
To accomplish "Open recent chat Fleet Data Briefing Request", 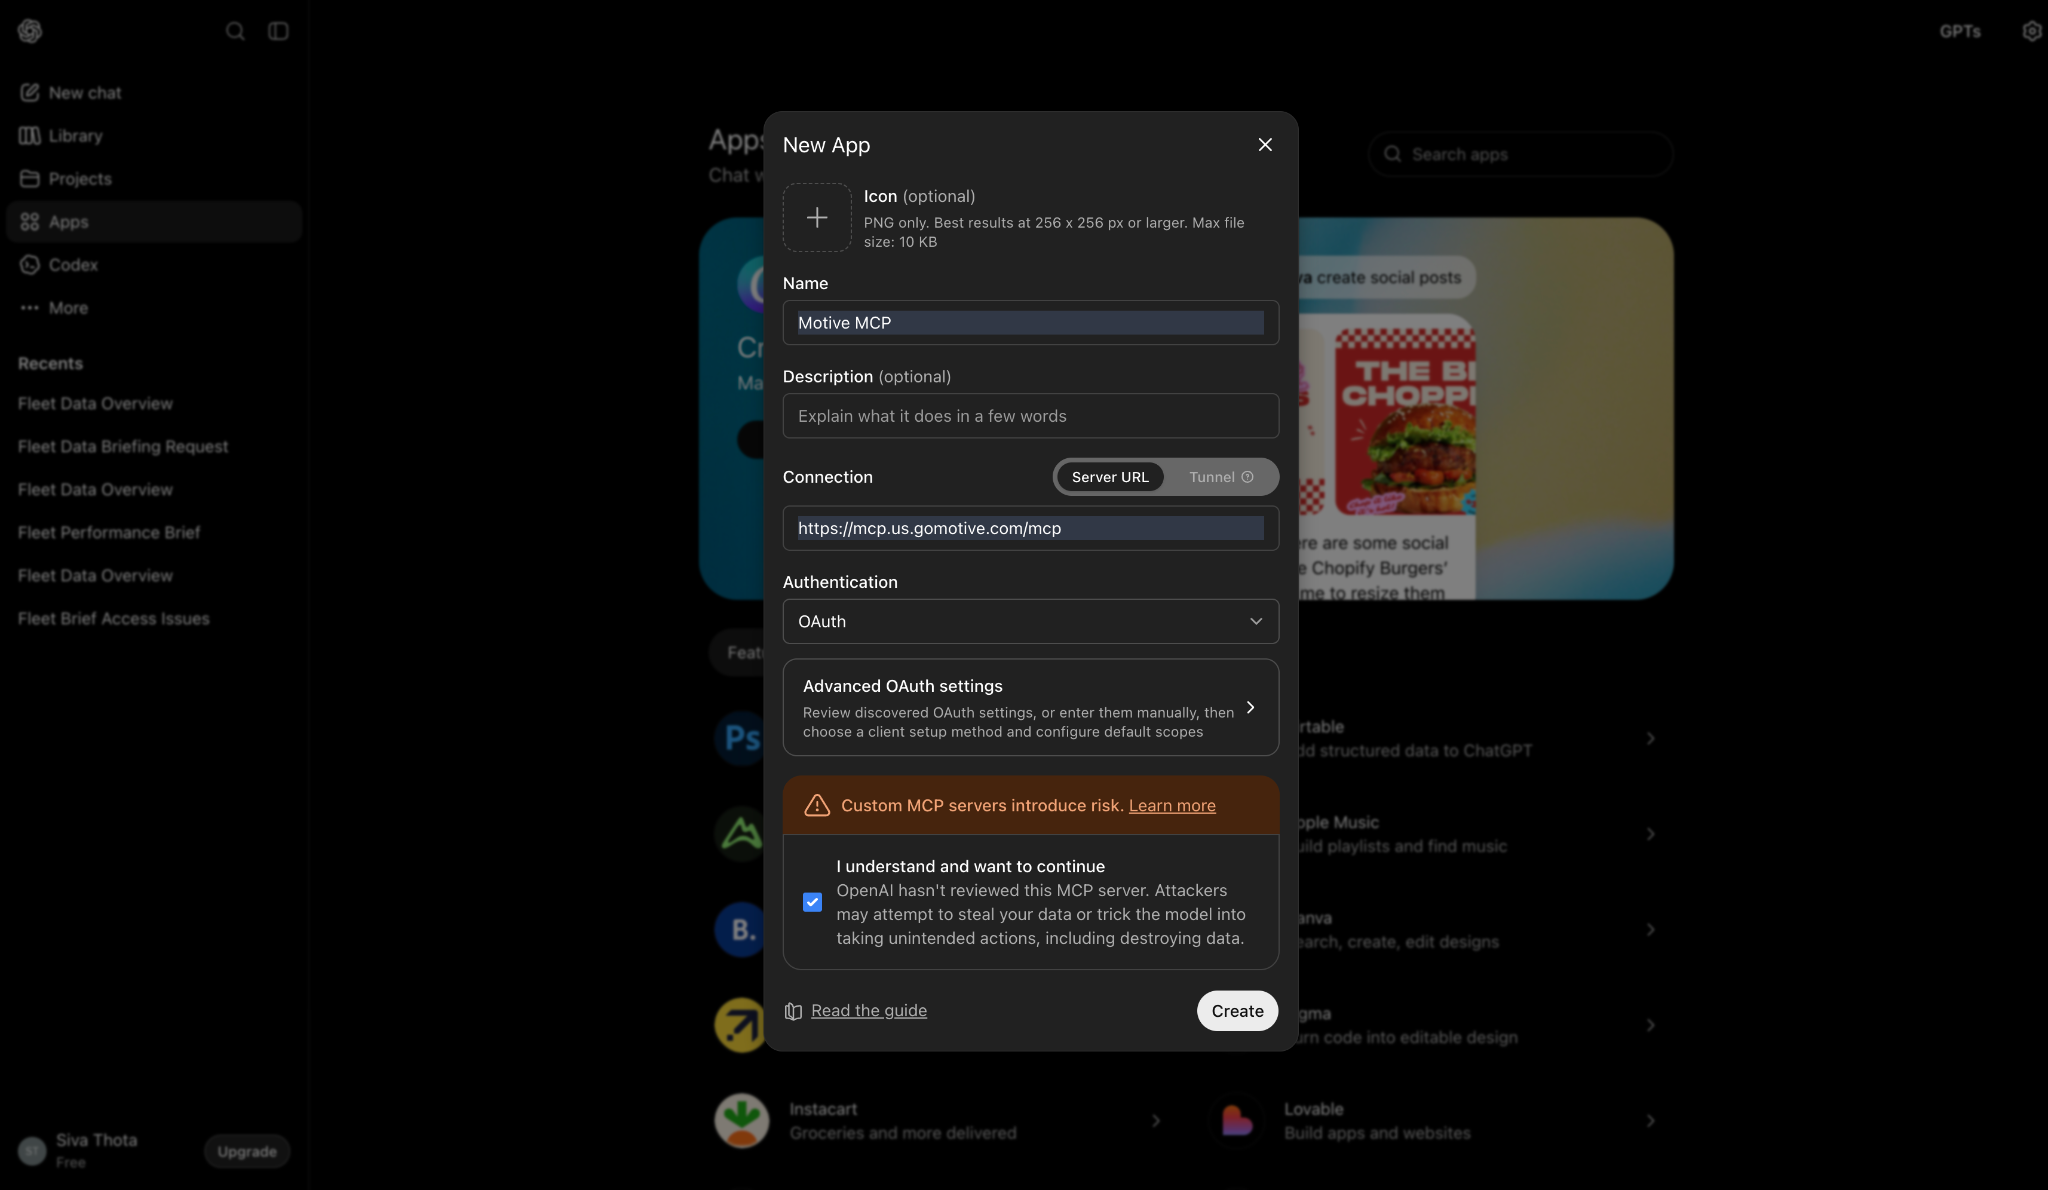I will [x=123, y=447].
